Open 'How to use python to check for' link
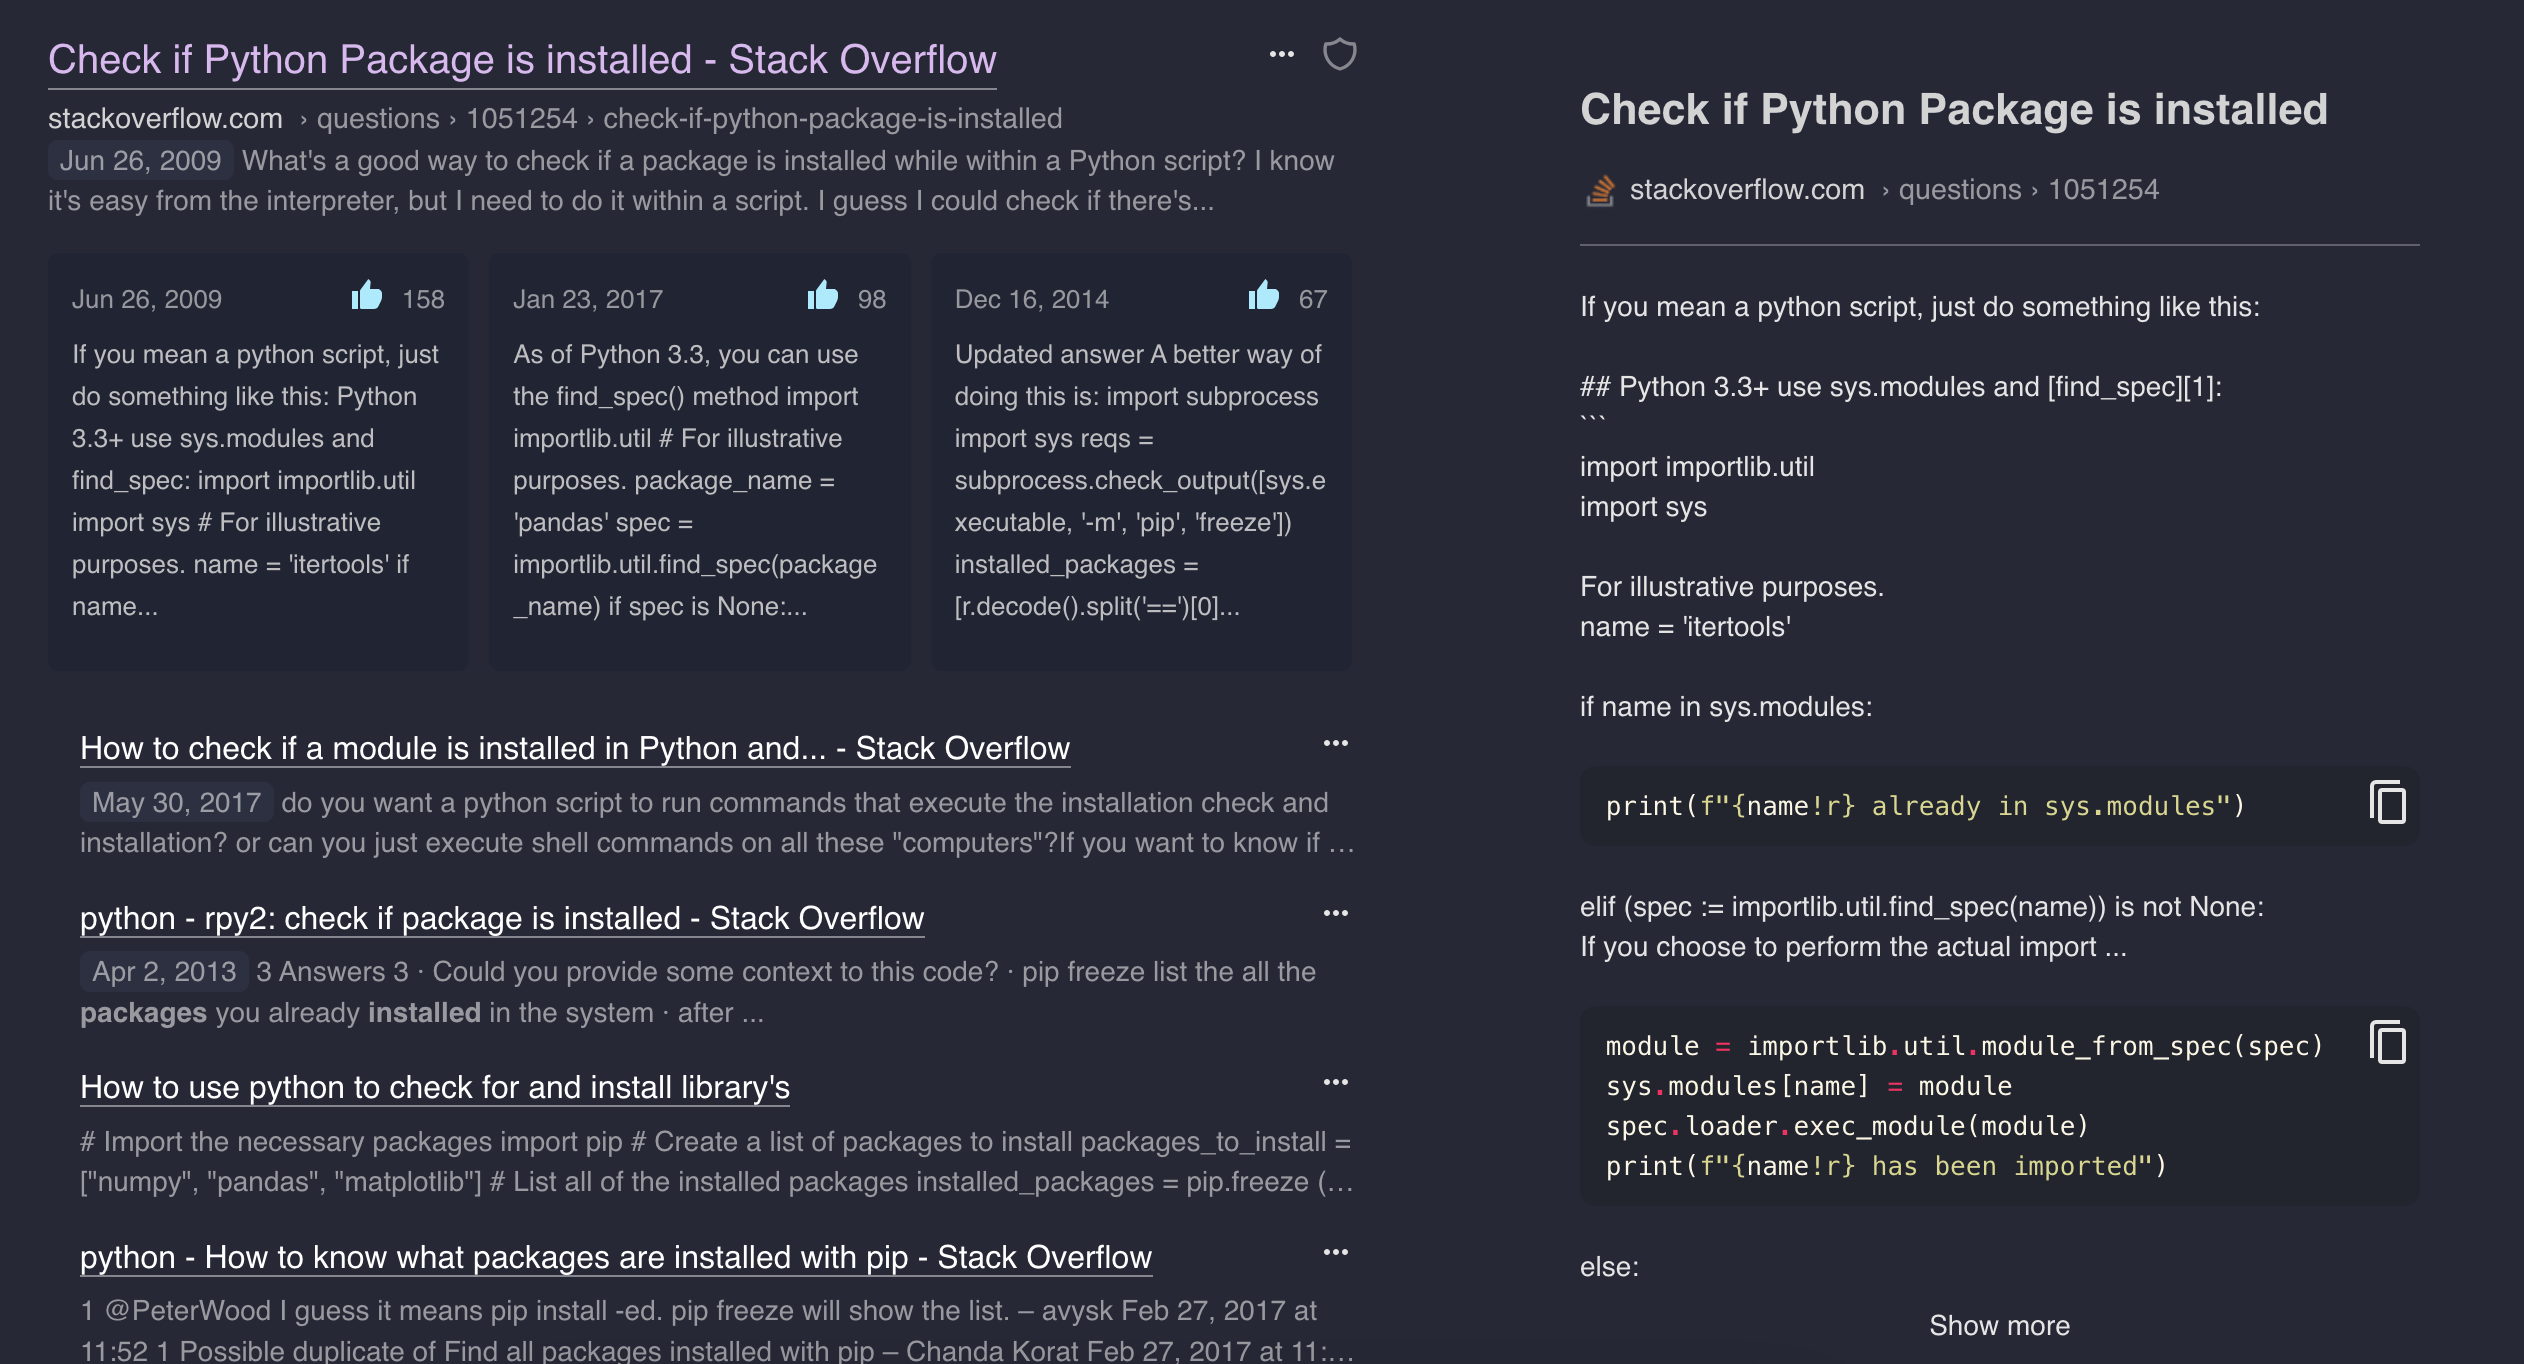2524x1364 pixels. coord(435,1087)
